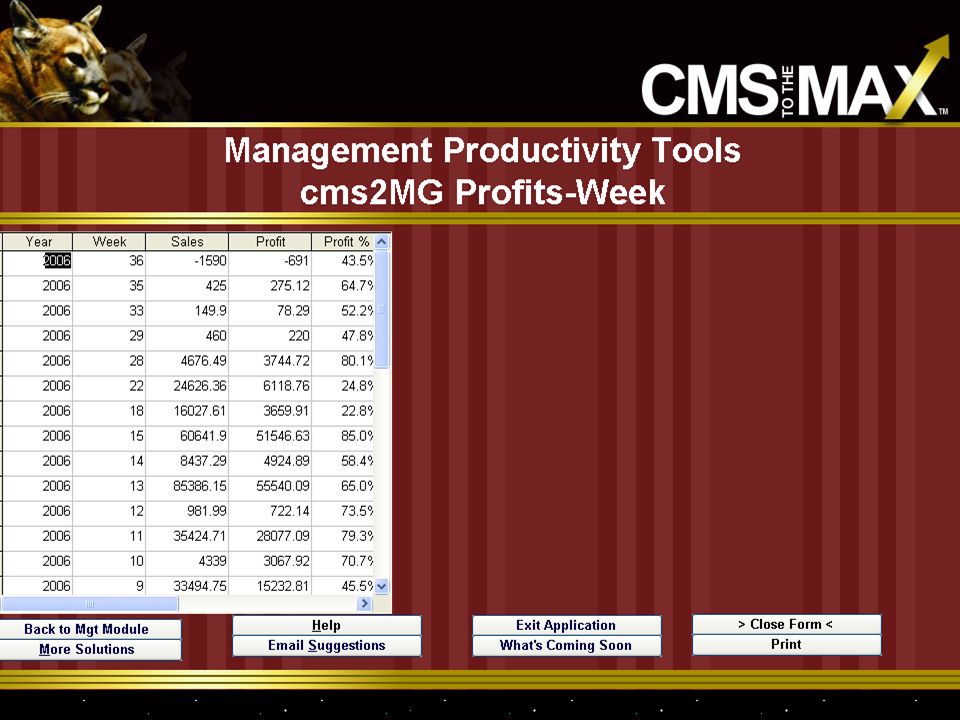The image size is (960, 720).
Task: Click the horizontal scrollbar thumb
Action: [x=89, y=604]
